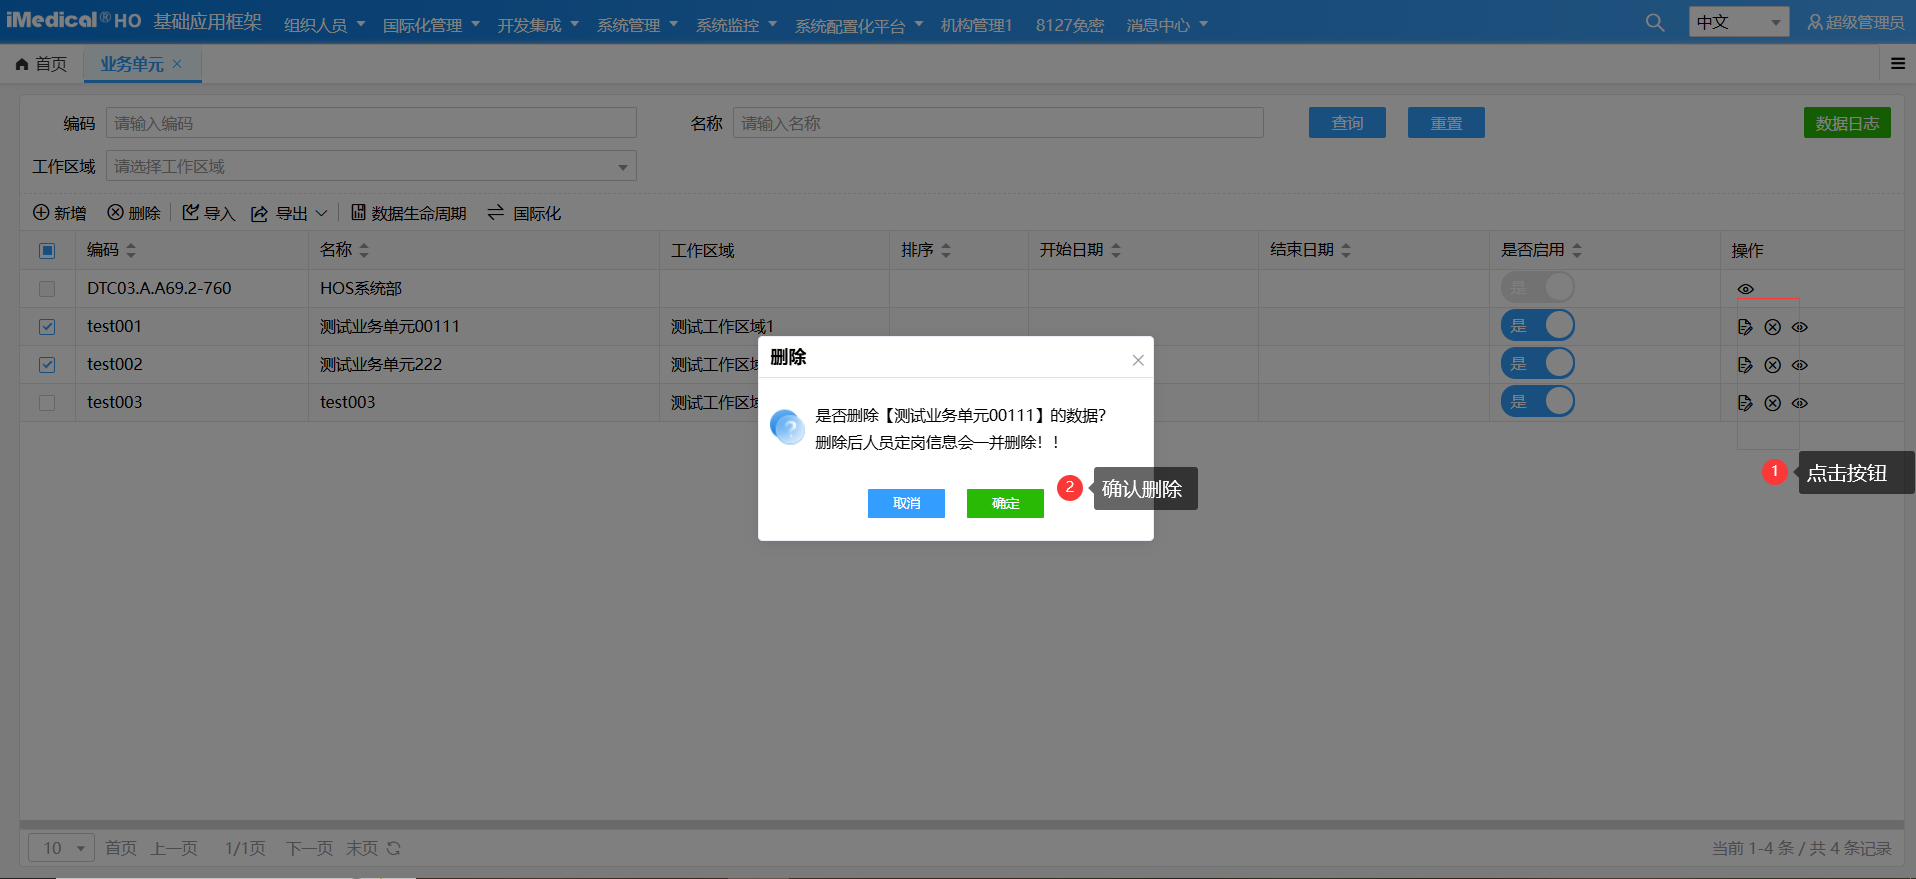This screenshot has width=1916, height=879.
Task: Open the hamburger menu at right of tabs
Action: [x=1897, y=64]
